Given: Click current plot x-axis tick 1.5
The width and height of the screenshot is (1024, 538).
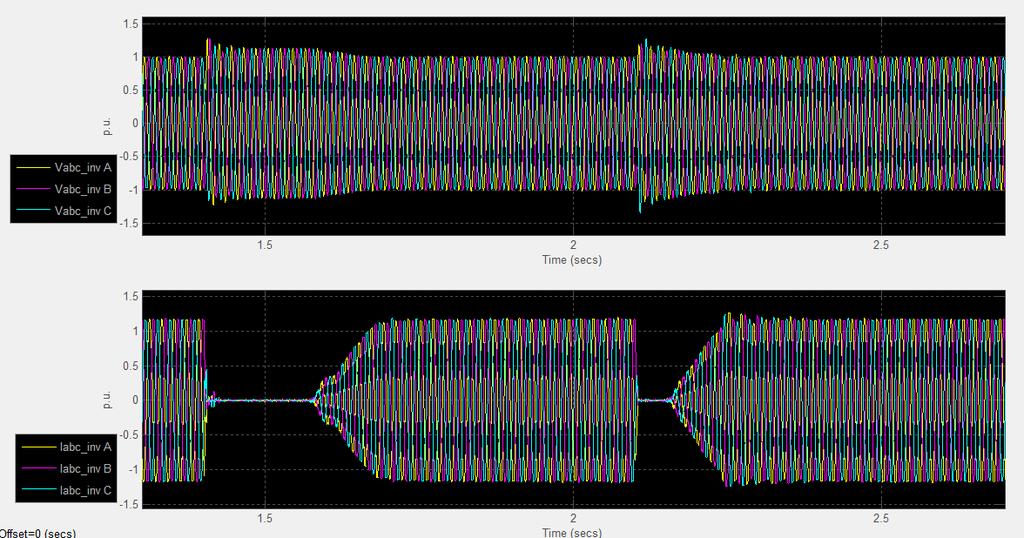Looking at the screenshot, I should (264, 518).
